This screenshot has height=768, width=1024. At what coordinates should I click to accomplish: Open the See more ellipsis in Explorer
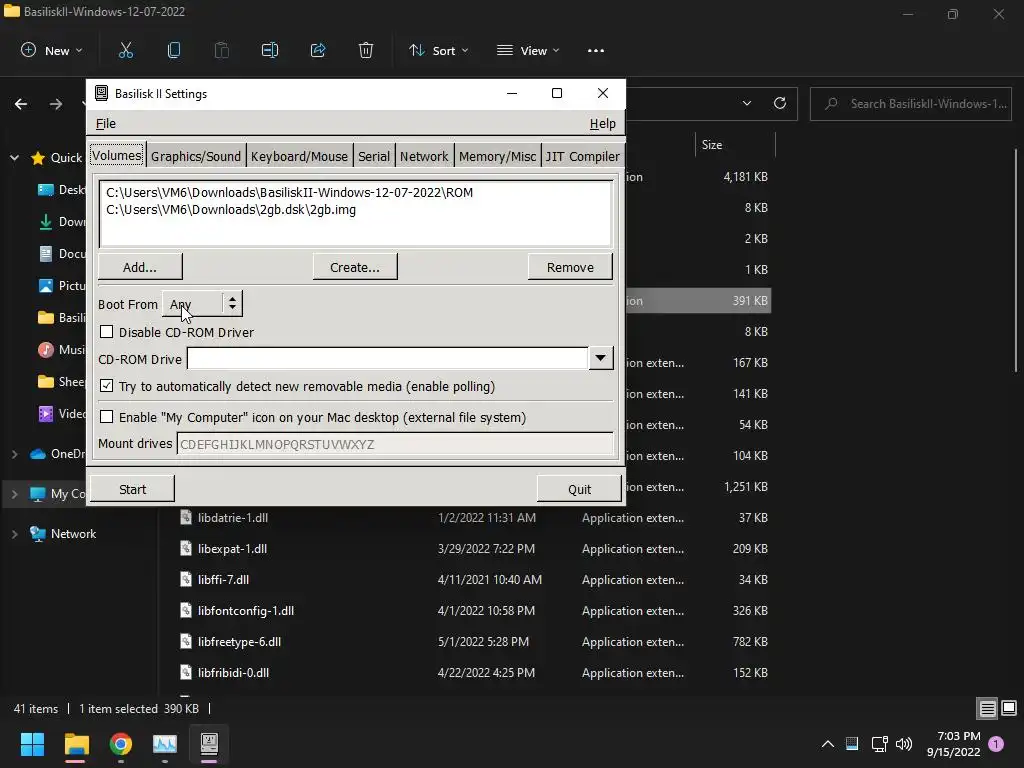596,50
